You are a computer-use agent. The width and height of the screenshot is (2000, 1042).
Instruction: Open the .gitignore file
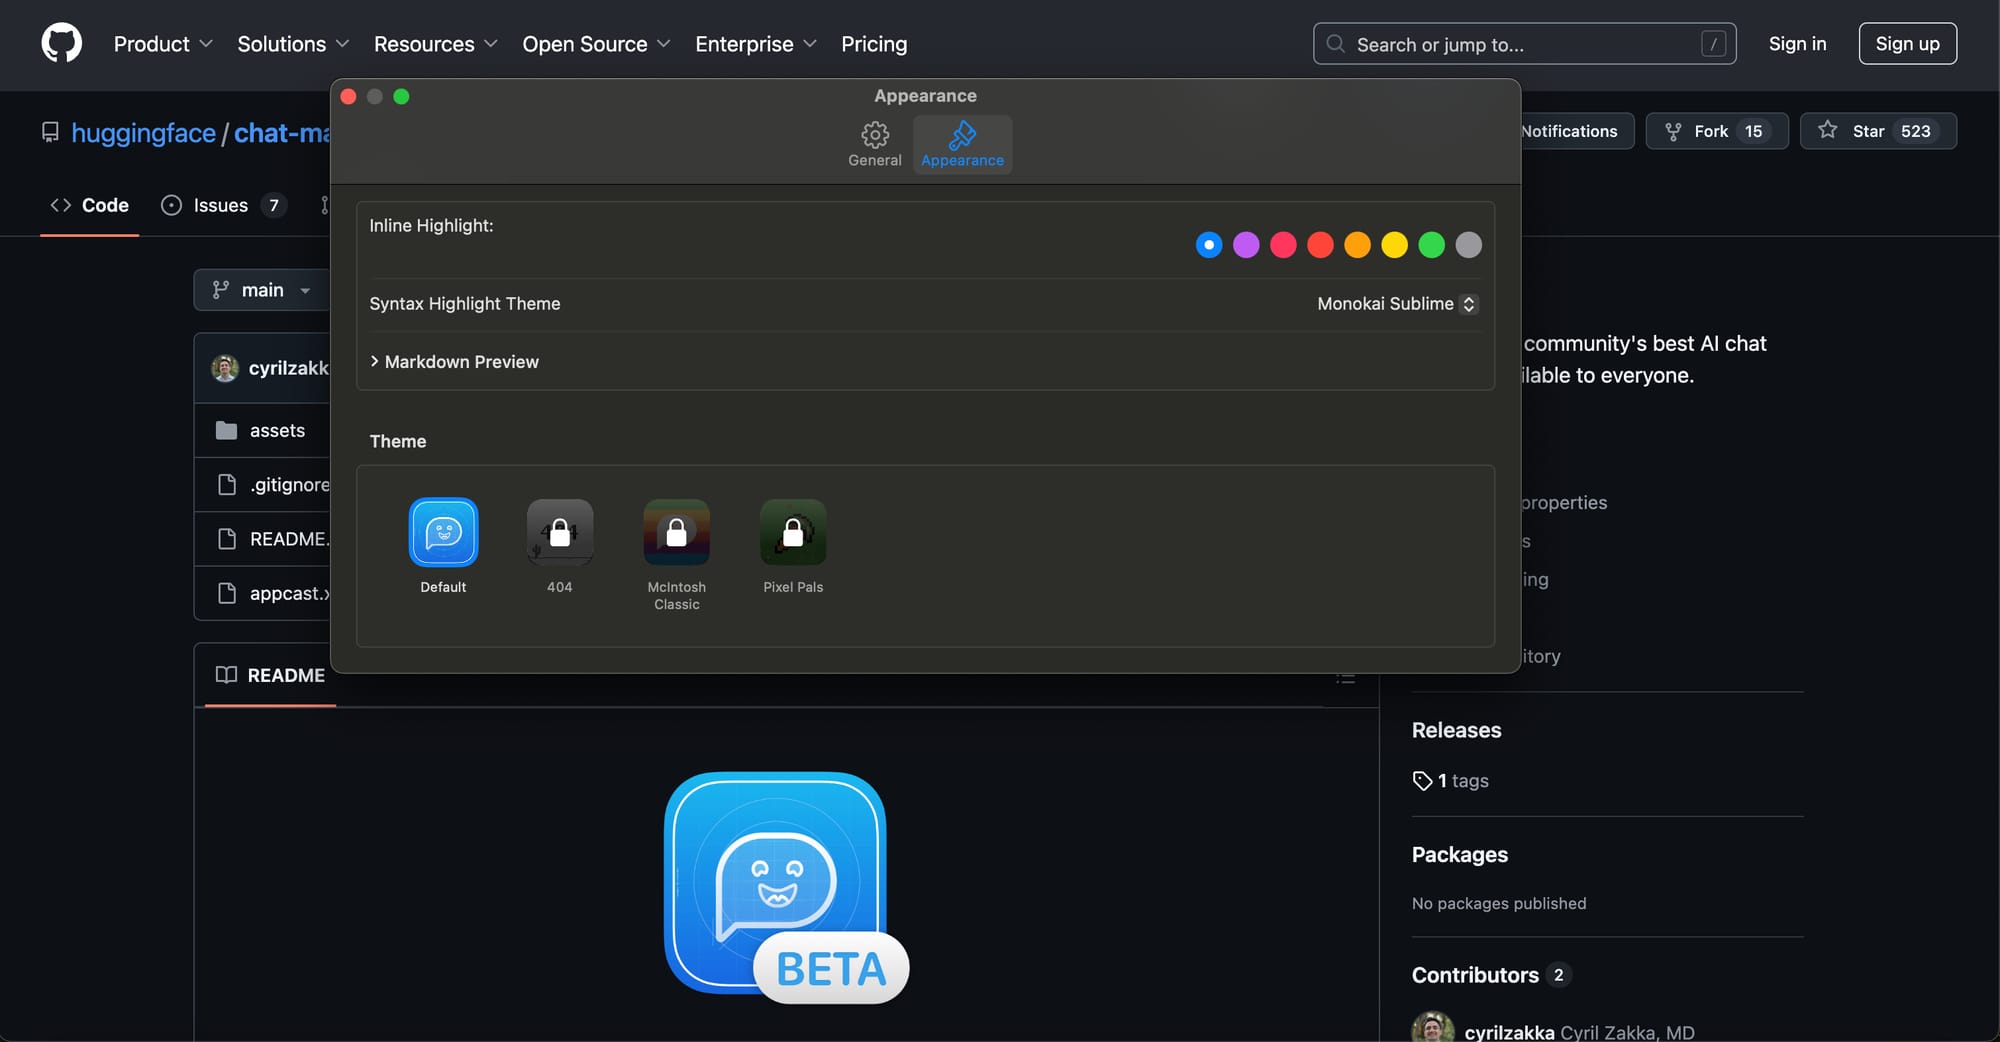pyautogui.click(x=290, y=485)
